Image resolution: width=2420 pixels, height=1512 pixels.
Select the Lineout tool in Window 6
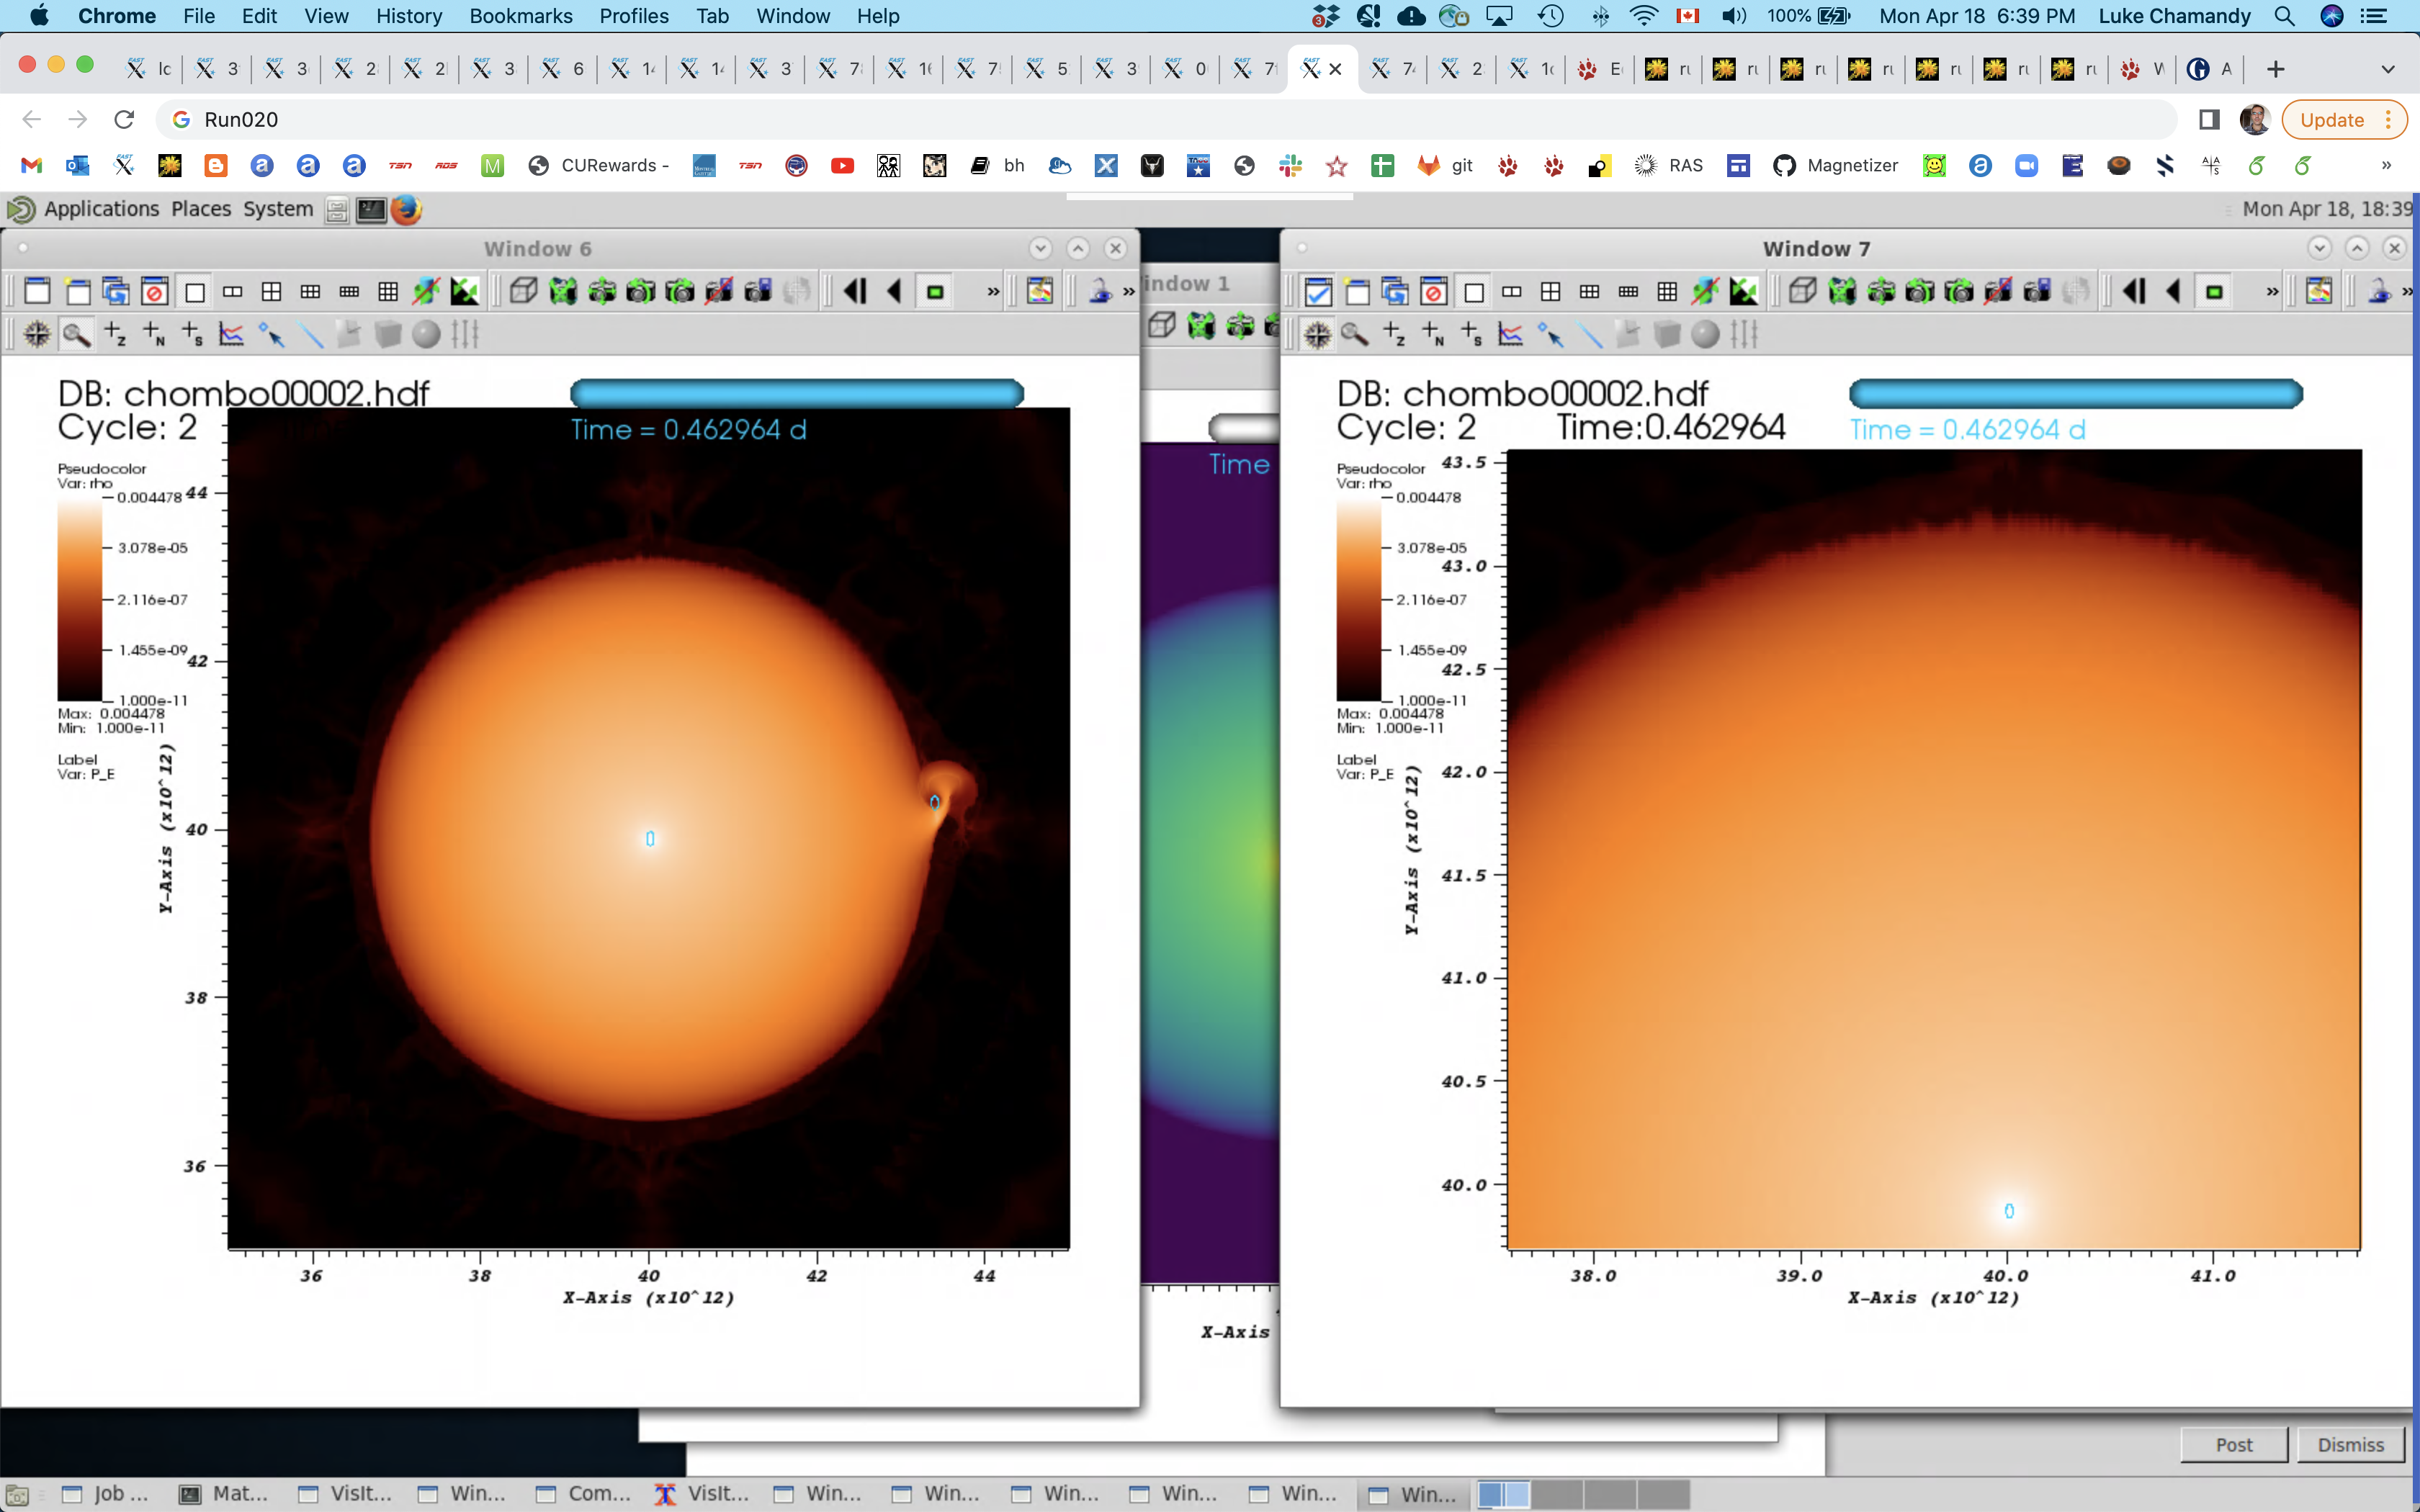pos(231,334)
